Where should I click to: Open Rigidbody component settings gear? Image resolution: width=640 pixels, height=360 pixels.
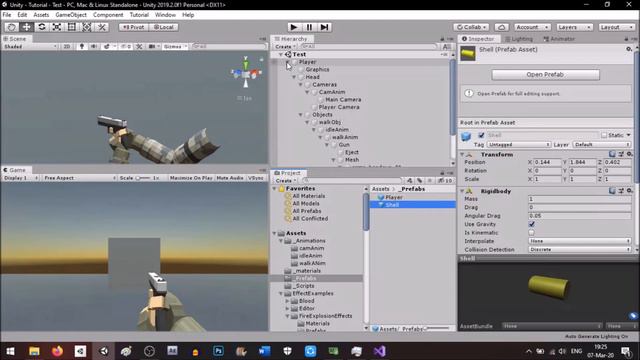click(629, 190)
